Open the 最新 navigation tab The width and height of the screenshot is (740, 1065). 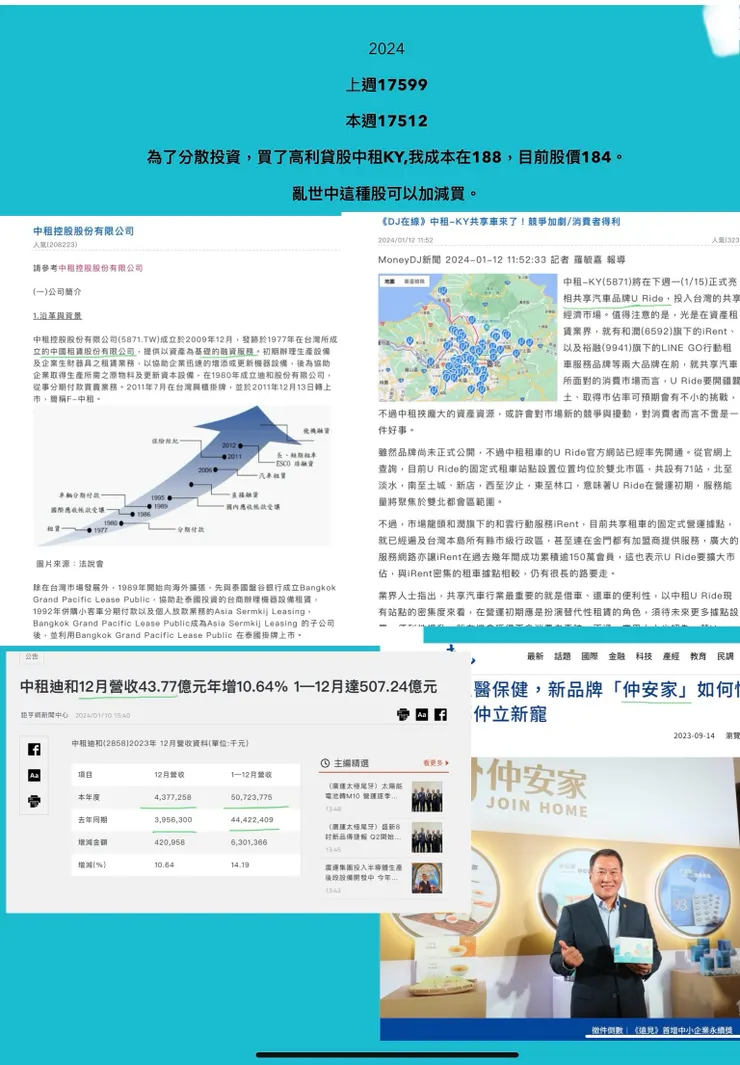tap(535, 656)
